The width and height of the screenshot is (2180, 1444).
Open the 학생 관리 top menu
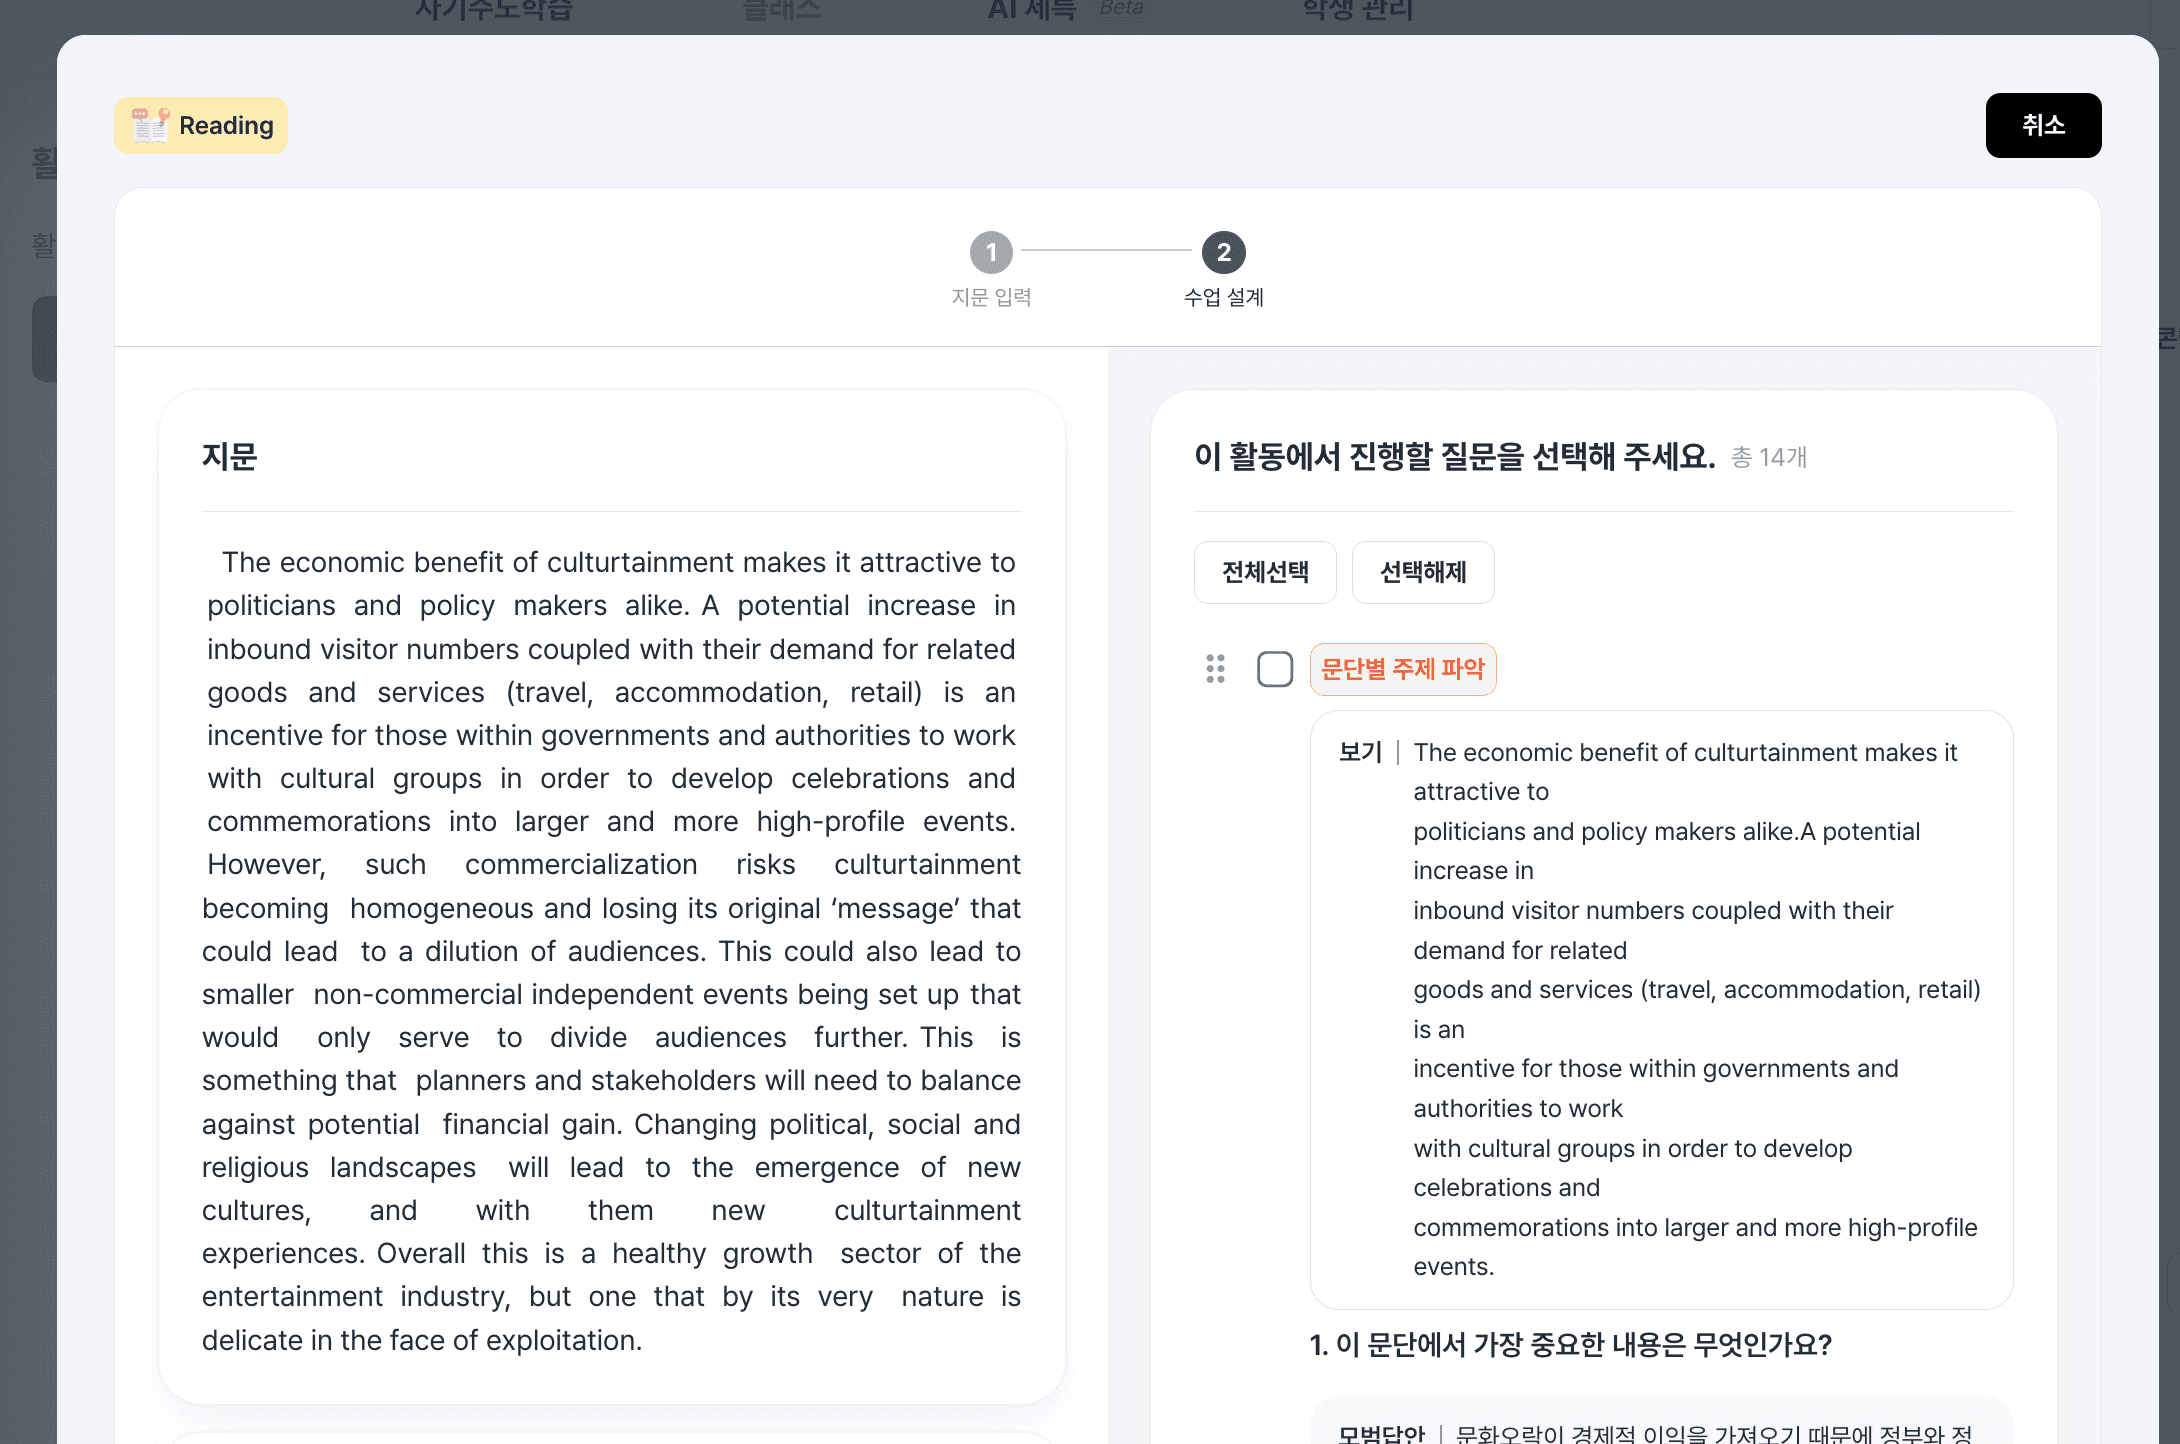tap(1356, 10)
